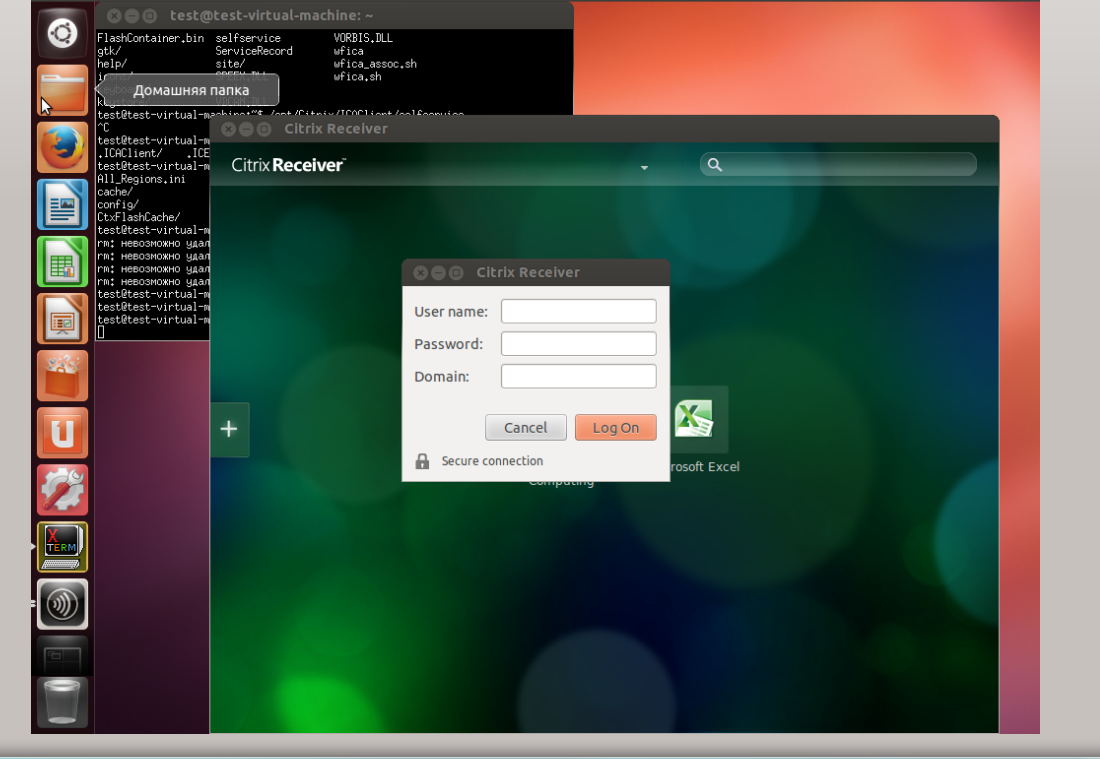Open Ubuntu One launcher icon
1100x759 pixels.
62,433
